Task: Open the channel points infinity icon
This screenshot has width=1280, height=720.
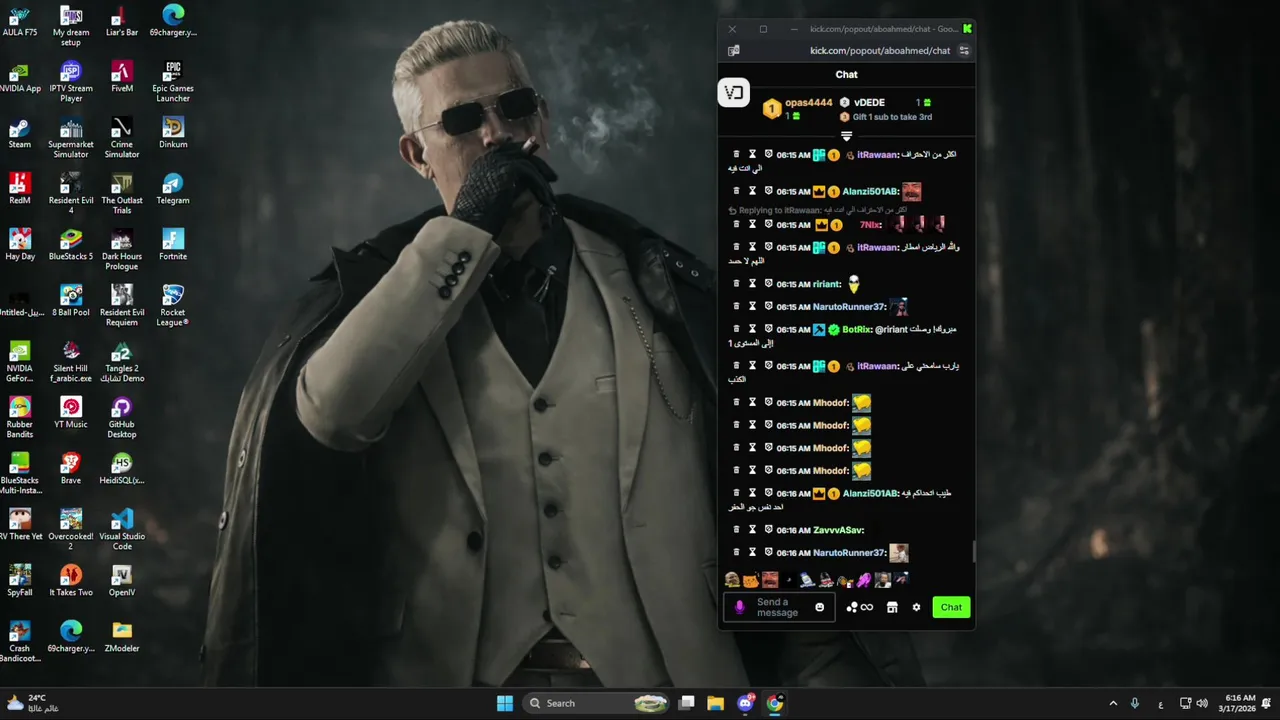Action: 866,607
